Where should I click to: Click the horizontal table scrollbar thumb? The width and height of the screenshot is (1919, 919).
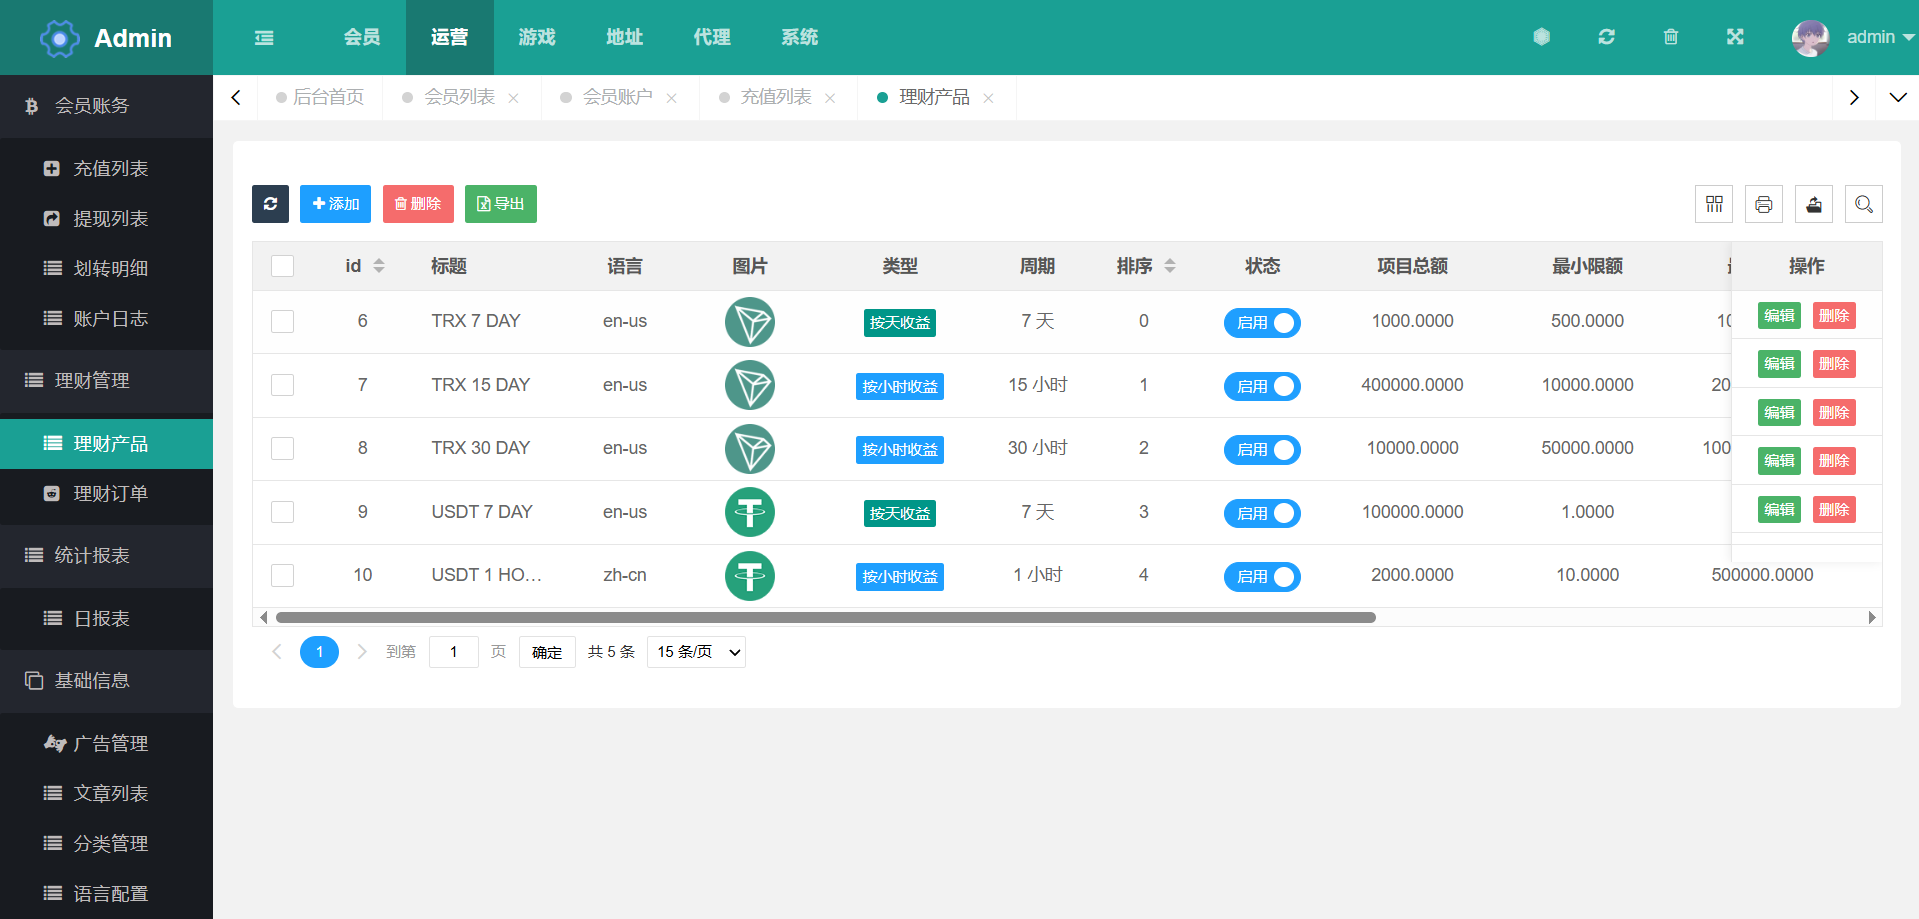(826, 618)
